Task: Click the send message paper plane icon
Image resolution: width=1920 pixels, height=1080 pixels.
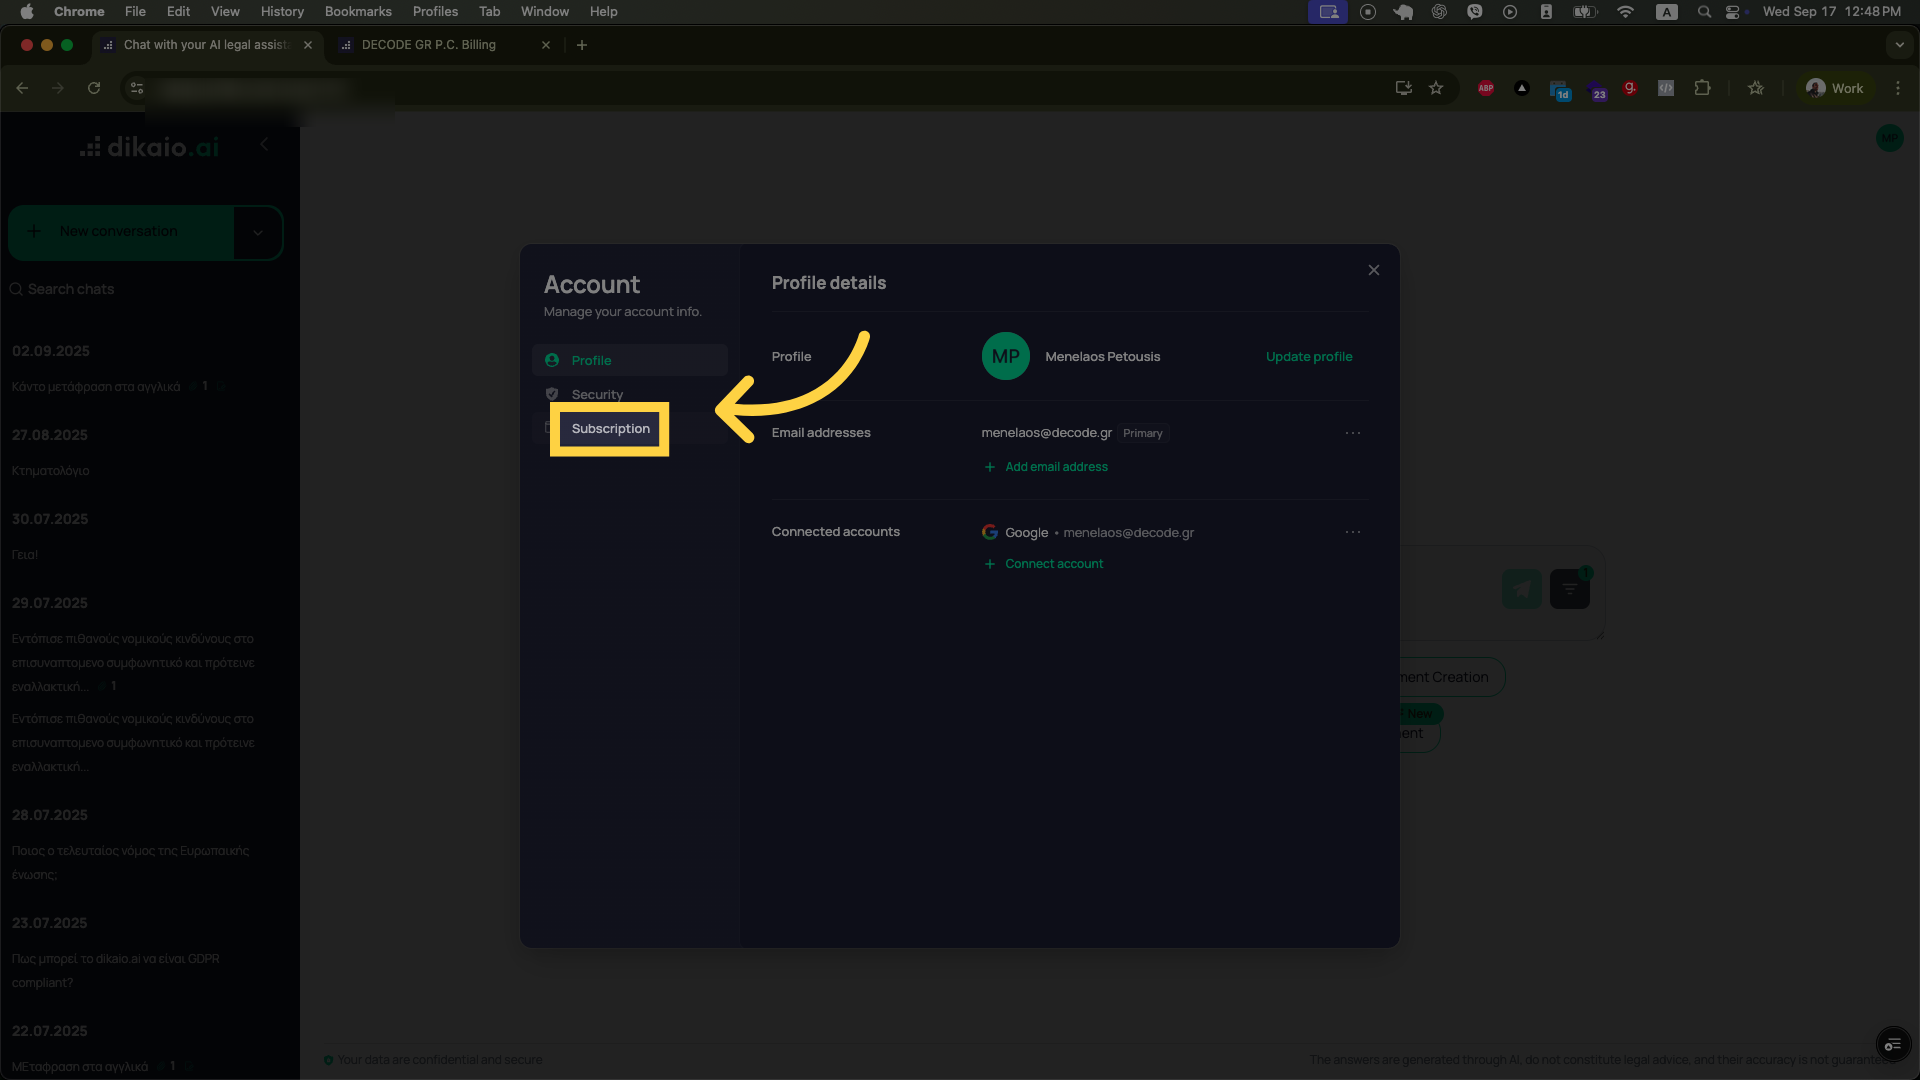Action: coord(1520,589)
